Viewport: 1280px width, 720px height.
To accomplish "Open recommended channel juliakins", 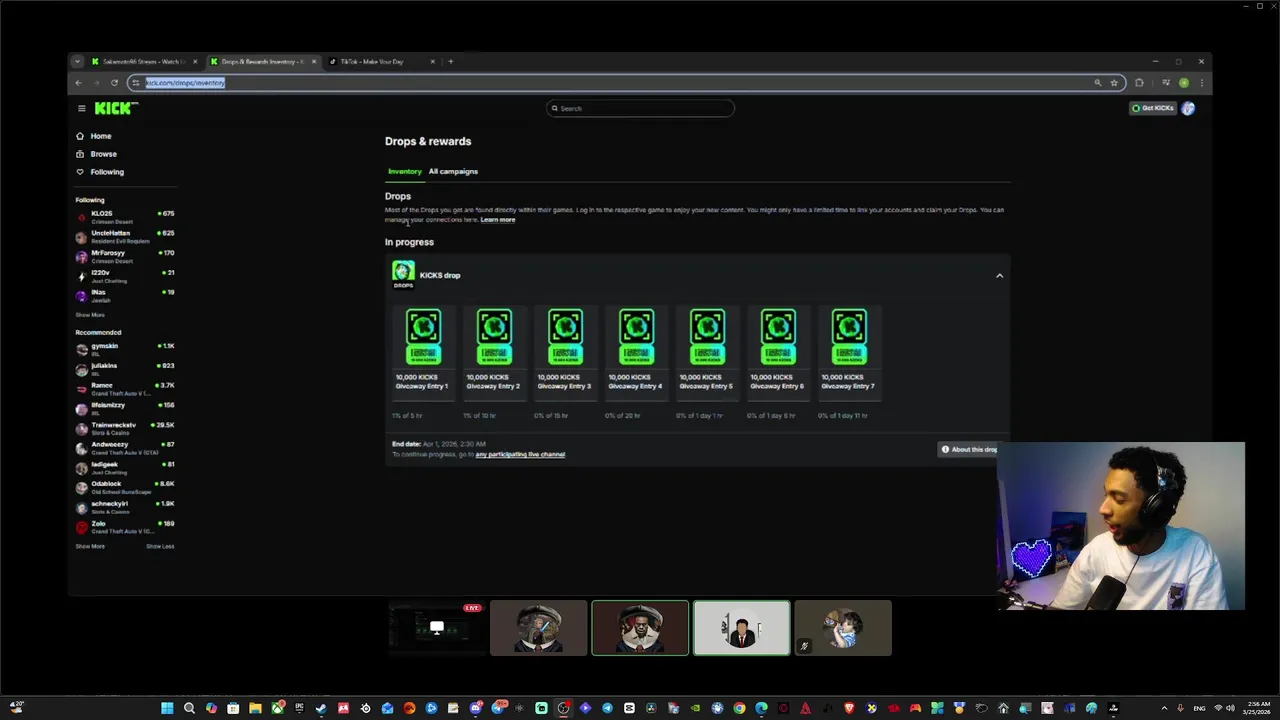I will (125, 369).
